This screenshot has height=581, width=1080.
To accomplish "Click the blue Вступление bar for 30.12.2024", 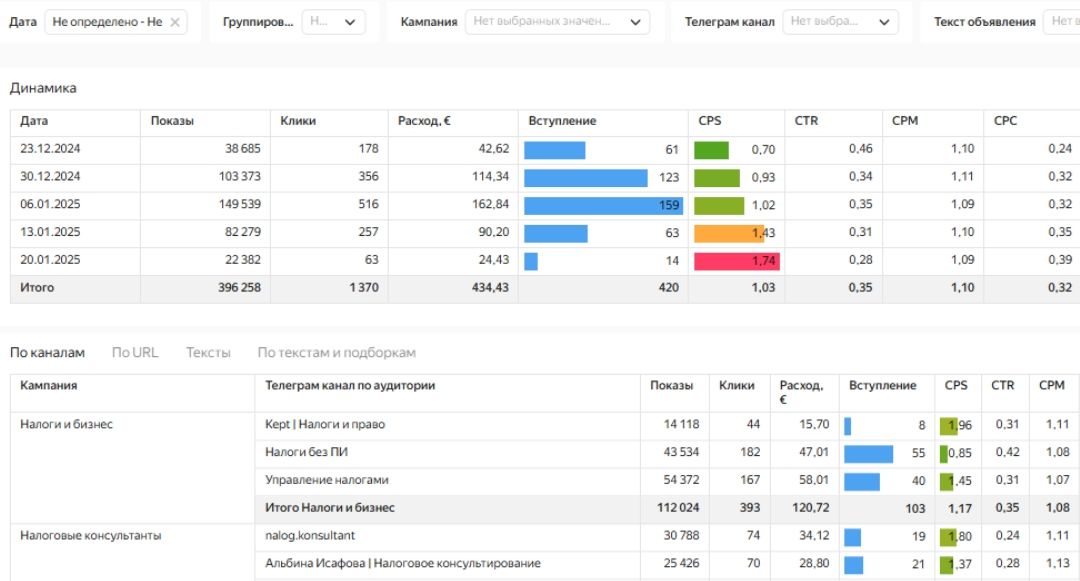I will click(585, 178).
